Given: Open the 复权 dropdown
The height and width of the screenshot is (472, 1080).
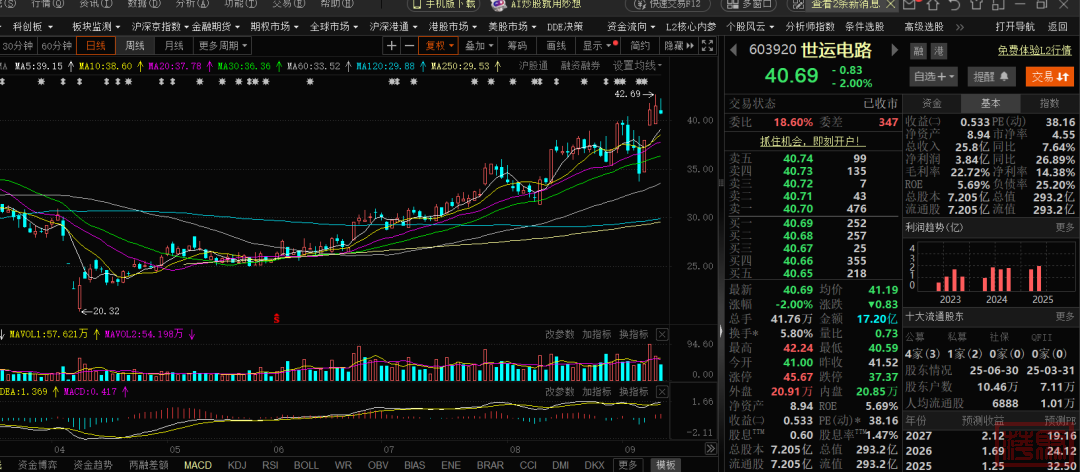Looking at the screenshot, I should coord(440,45).
